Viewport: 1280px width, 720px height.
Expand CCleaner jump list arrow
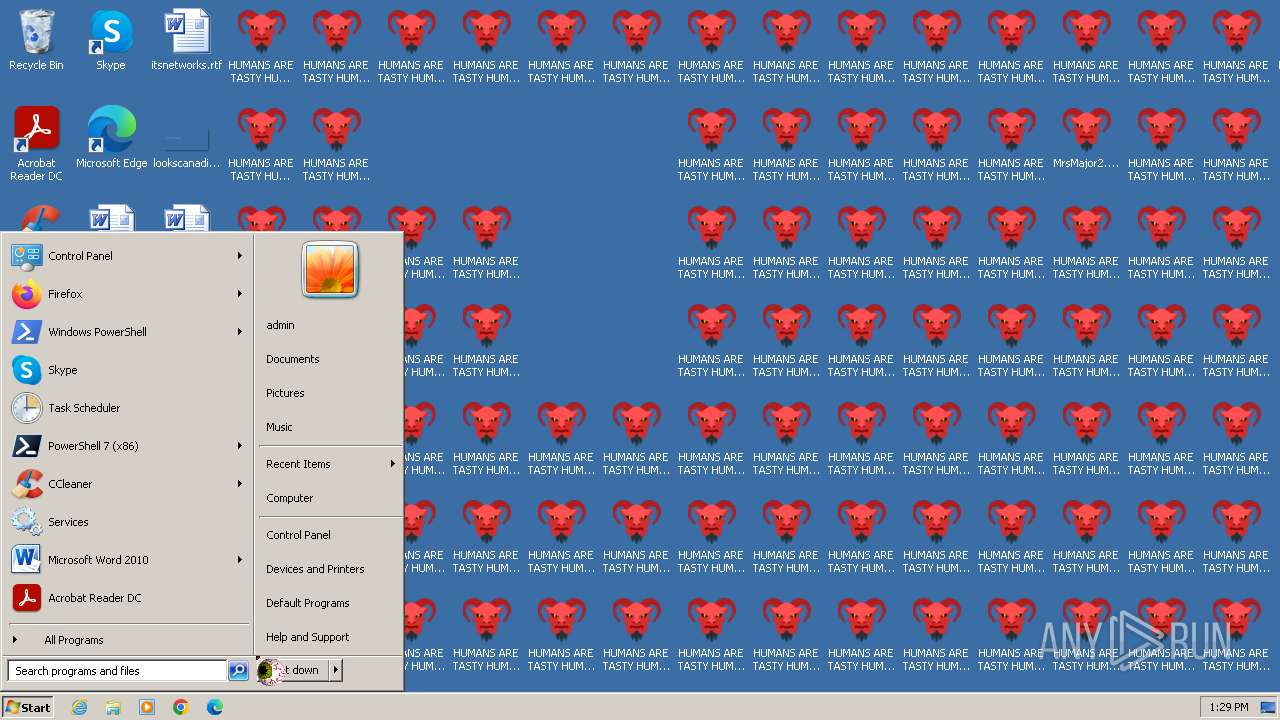pos(240,484)
